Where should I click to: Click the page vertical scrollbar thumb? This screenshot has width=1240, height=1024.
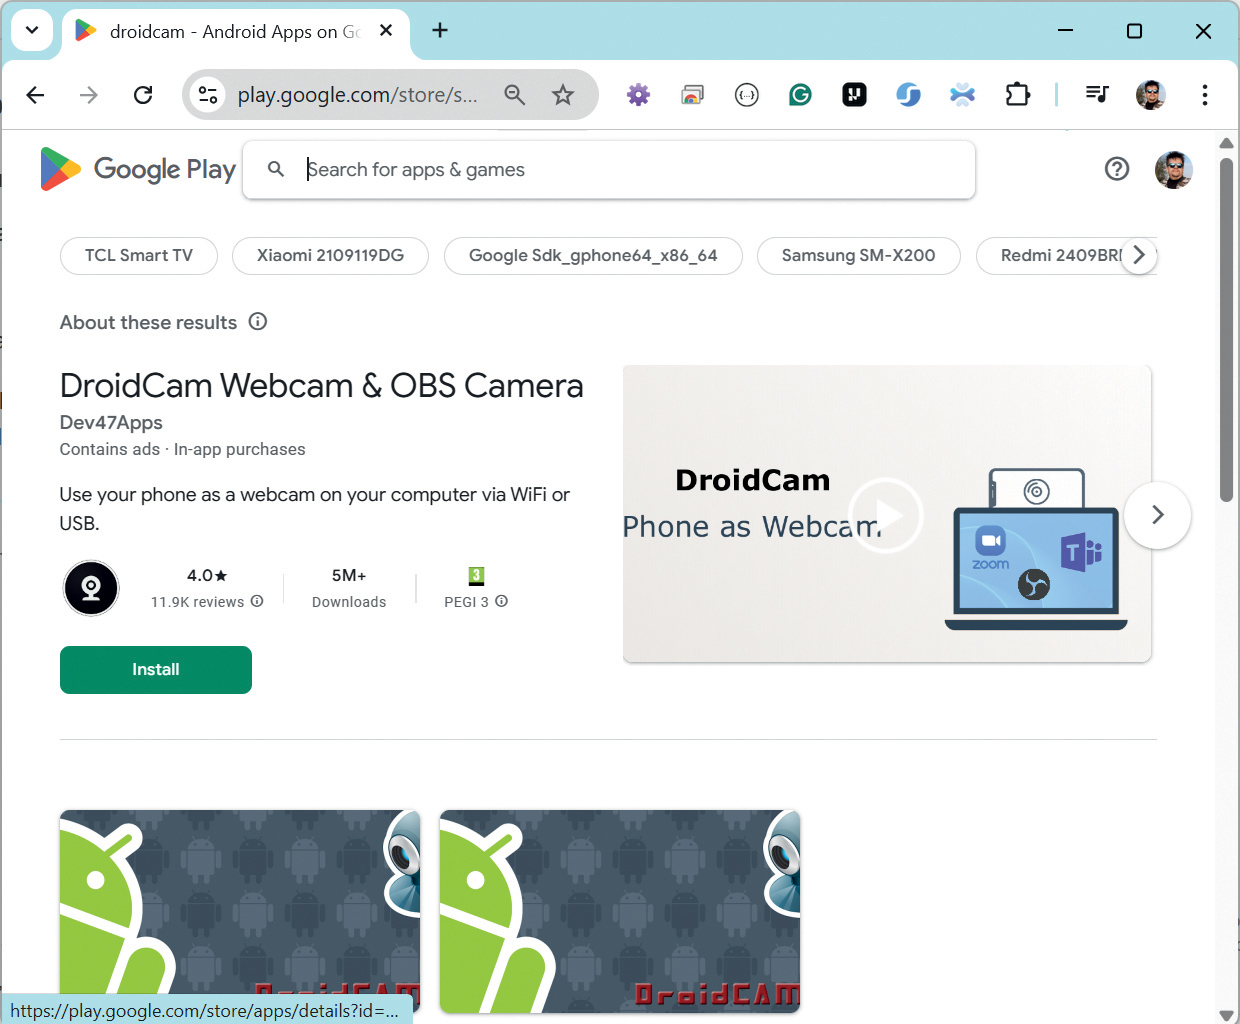(x=1227, y=330)
